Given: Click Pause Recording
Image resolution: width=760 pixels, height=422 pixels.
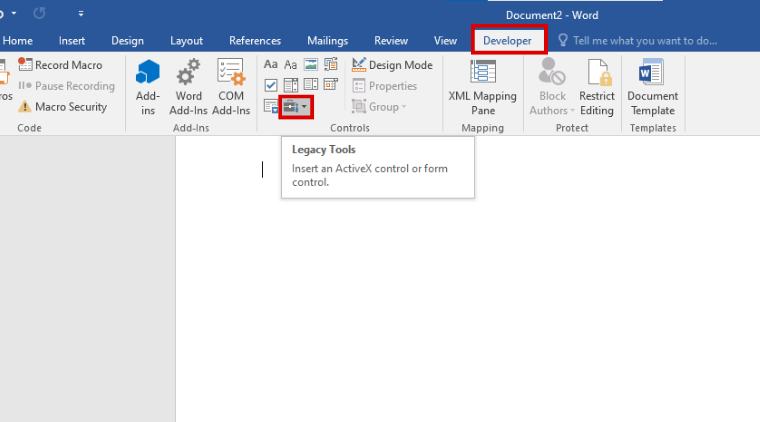Looking at the screenshot, I should click(x=66, y=86).
